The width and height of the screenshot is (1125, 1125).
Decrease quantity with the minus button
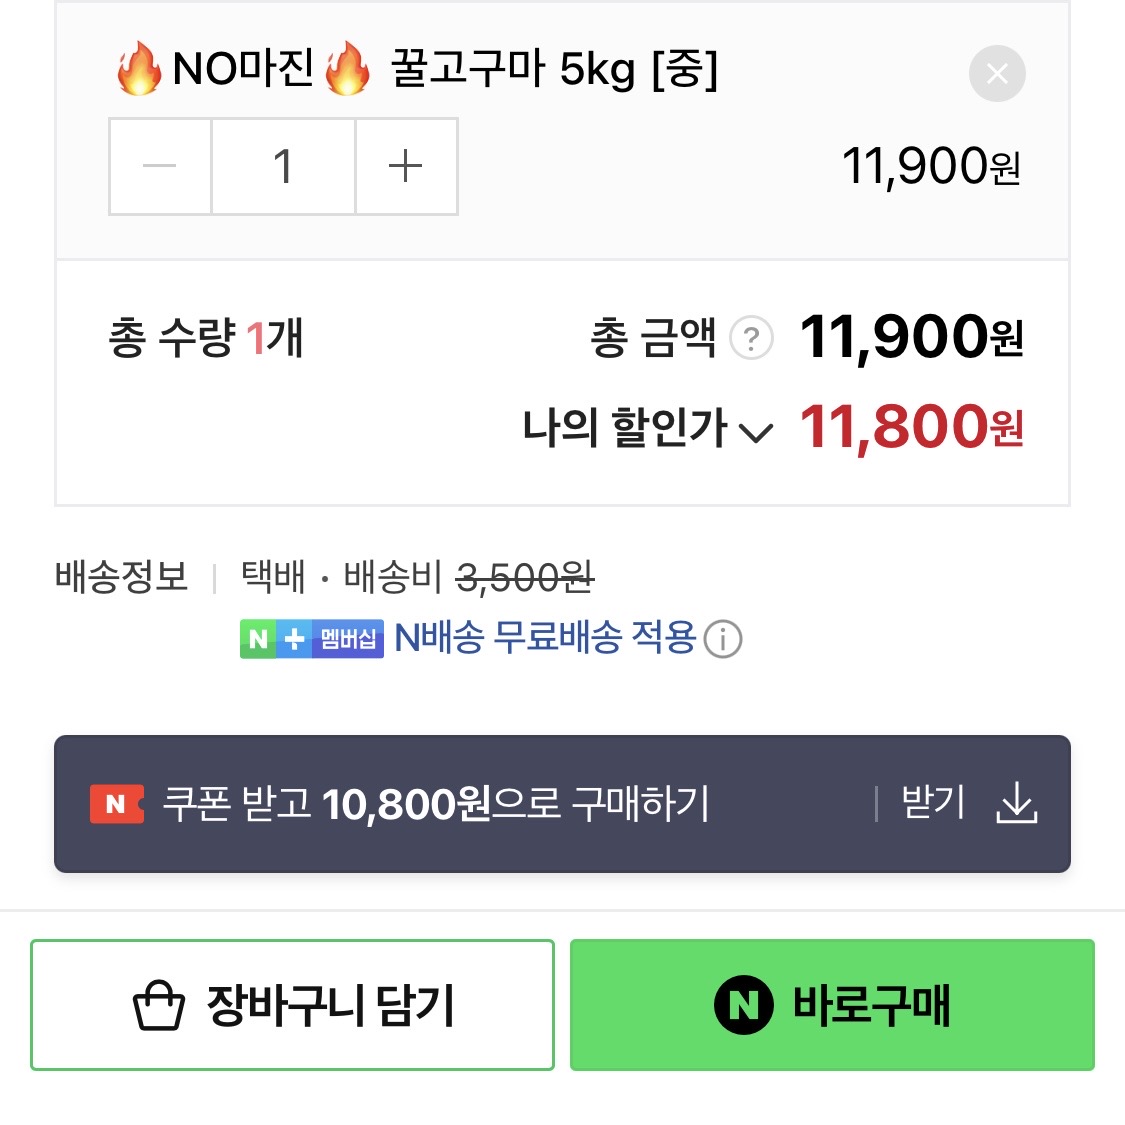coord(160,166)
